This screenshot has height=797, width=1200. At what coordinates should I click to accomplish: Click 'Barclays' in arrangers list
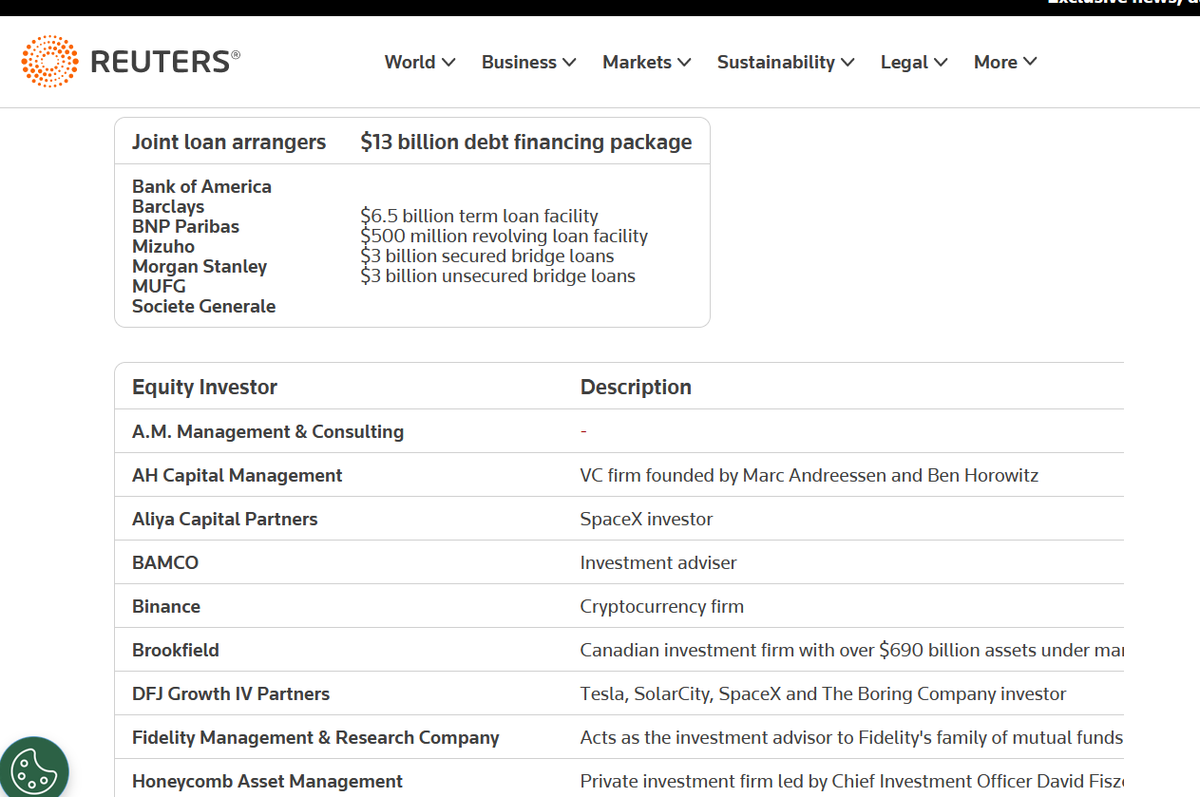click(x=168, y=207)
